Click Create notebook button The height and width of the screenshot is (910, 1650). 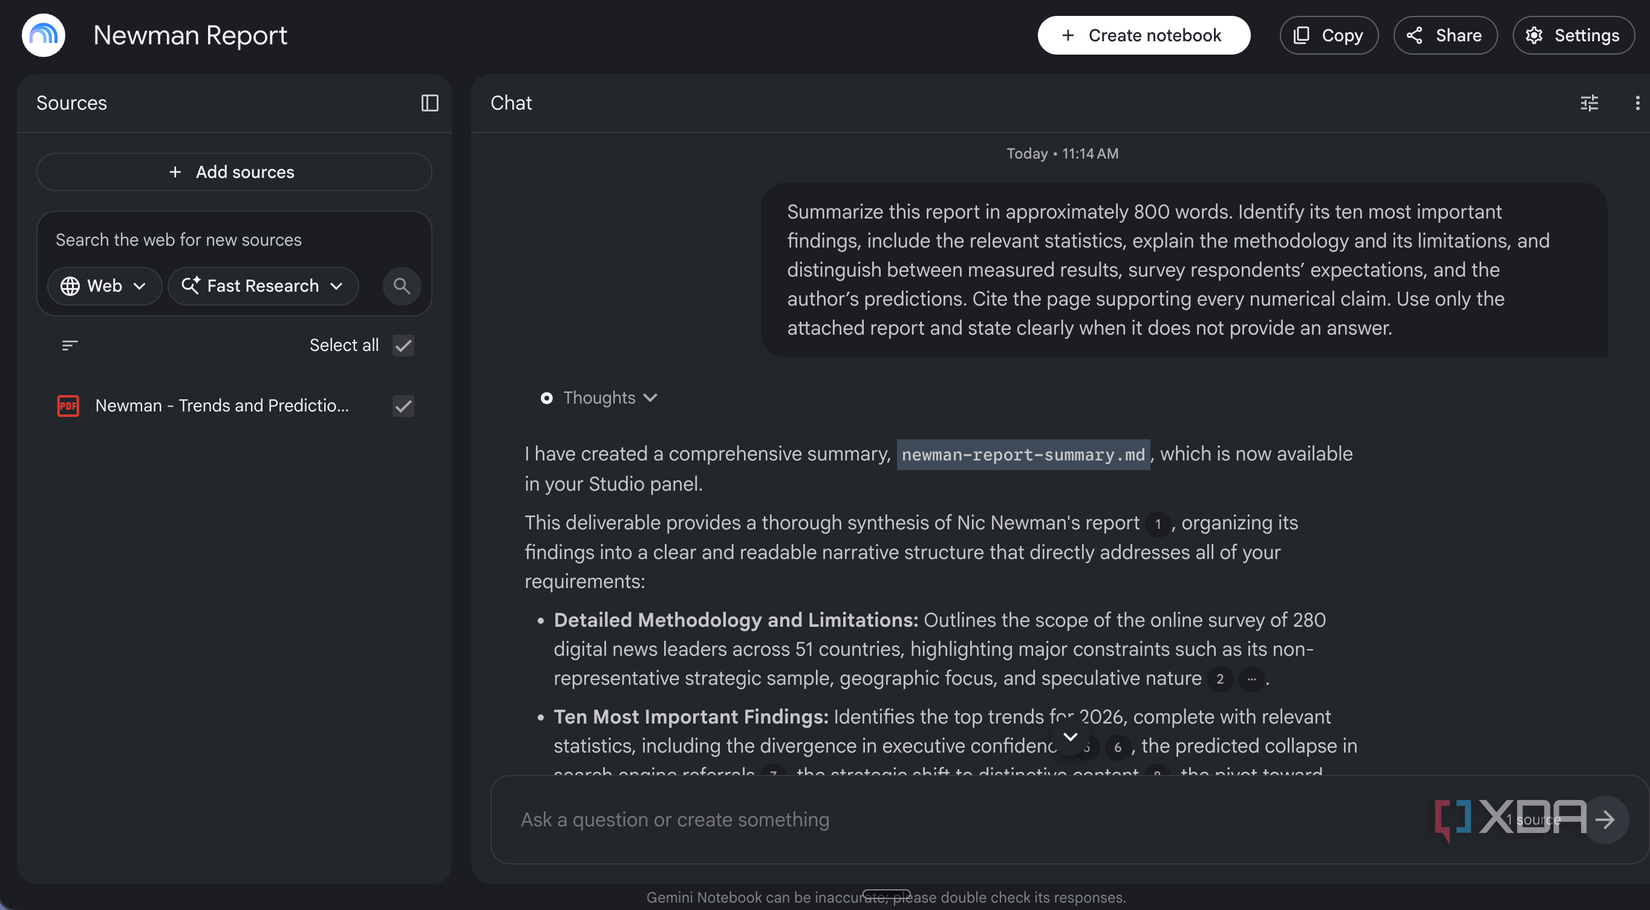[1144, 35]
